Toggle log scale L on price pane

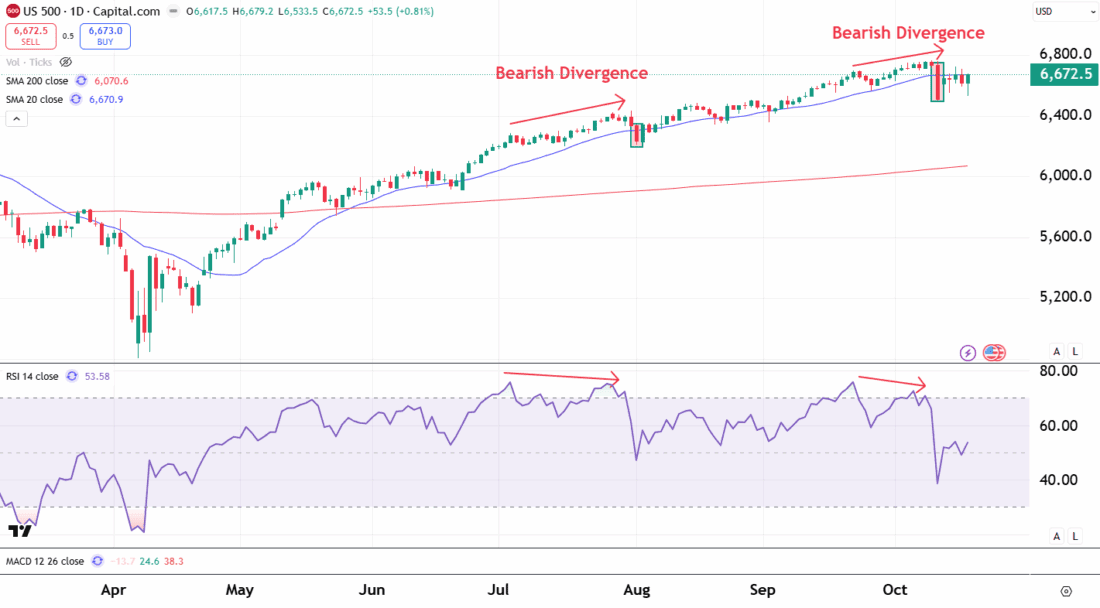(x=1075, y=351)
